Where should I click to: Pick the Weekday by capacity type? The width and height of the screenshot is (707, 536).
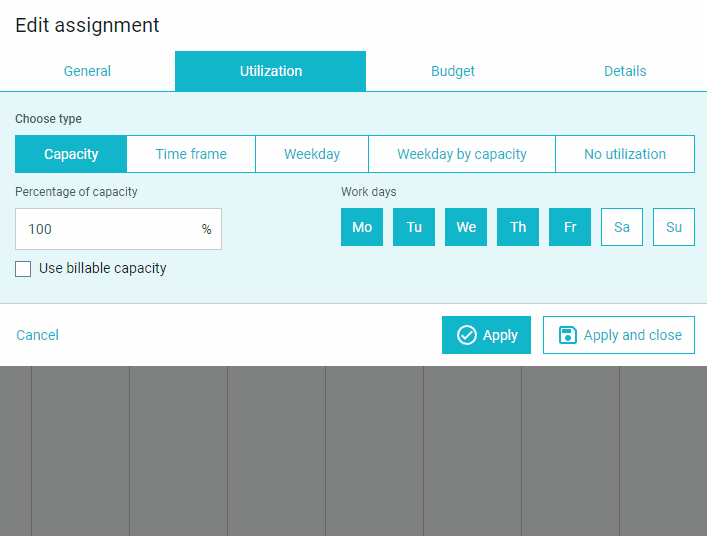[x=462, y=154]
